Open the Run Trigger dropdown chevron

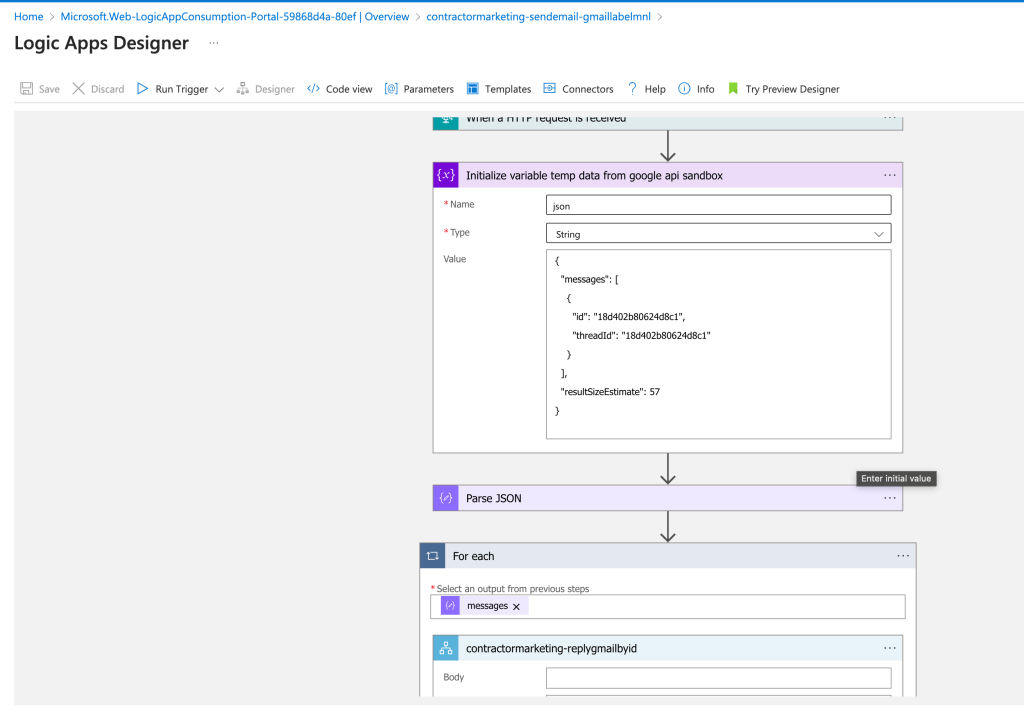pos(219,90)
